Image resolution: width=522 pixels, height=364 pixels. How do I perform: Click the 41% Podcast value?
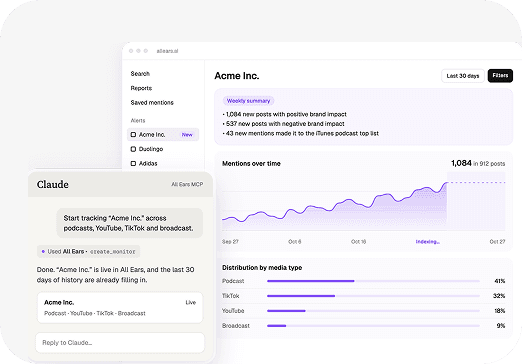pyautogui.click(x=500, y=281)
